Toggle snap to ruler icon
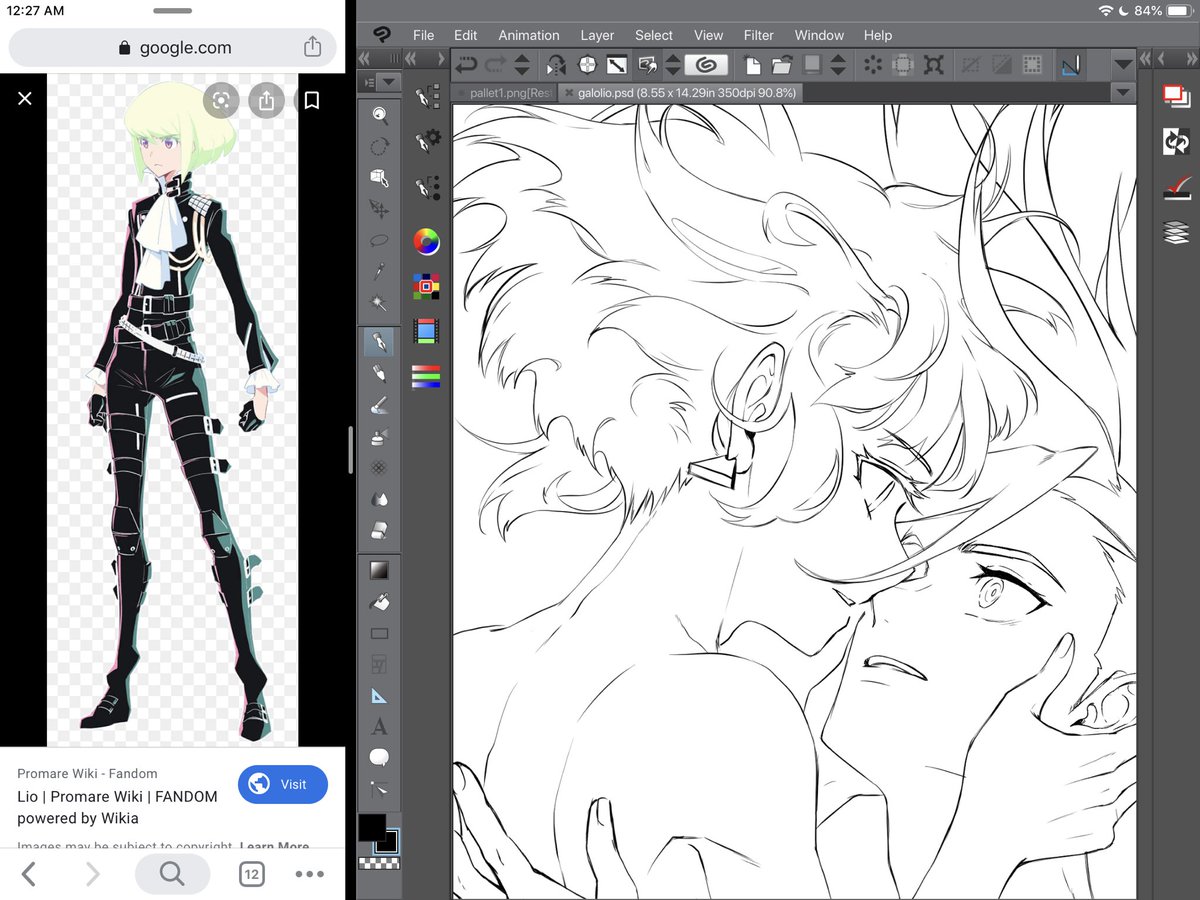Screen dimensions: 1200x900 click(1071, 65)
